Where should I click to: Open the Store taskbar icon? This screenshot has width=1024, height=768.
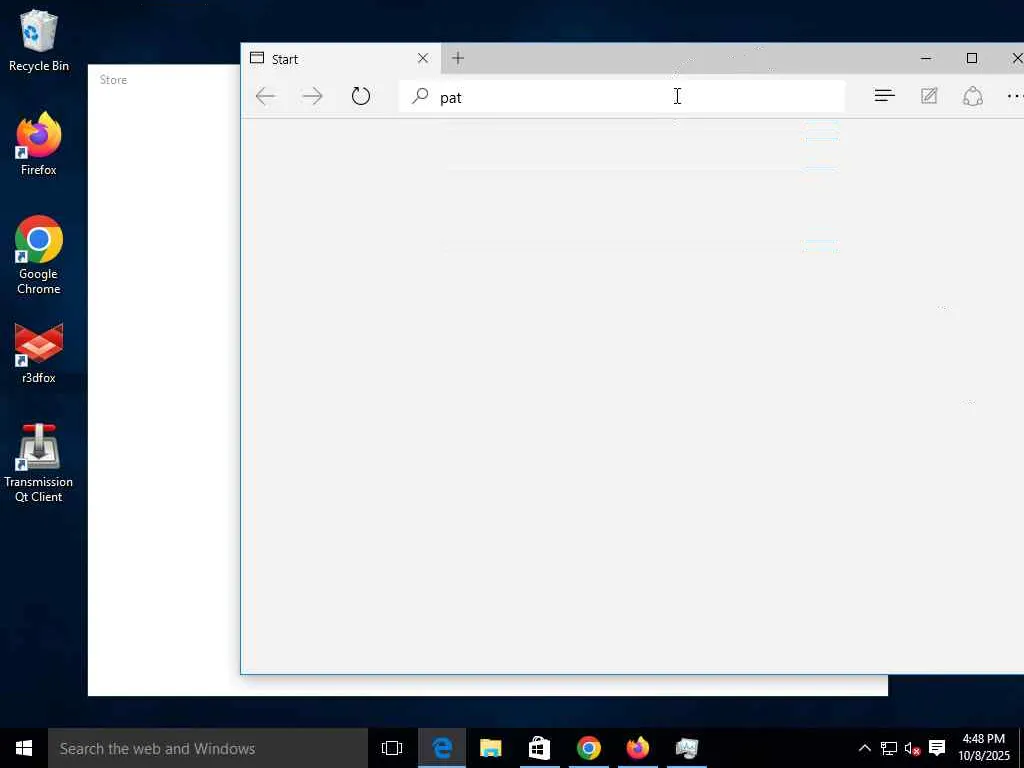(x=539, y=748)
